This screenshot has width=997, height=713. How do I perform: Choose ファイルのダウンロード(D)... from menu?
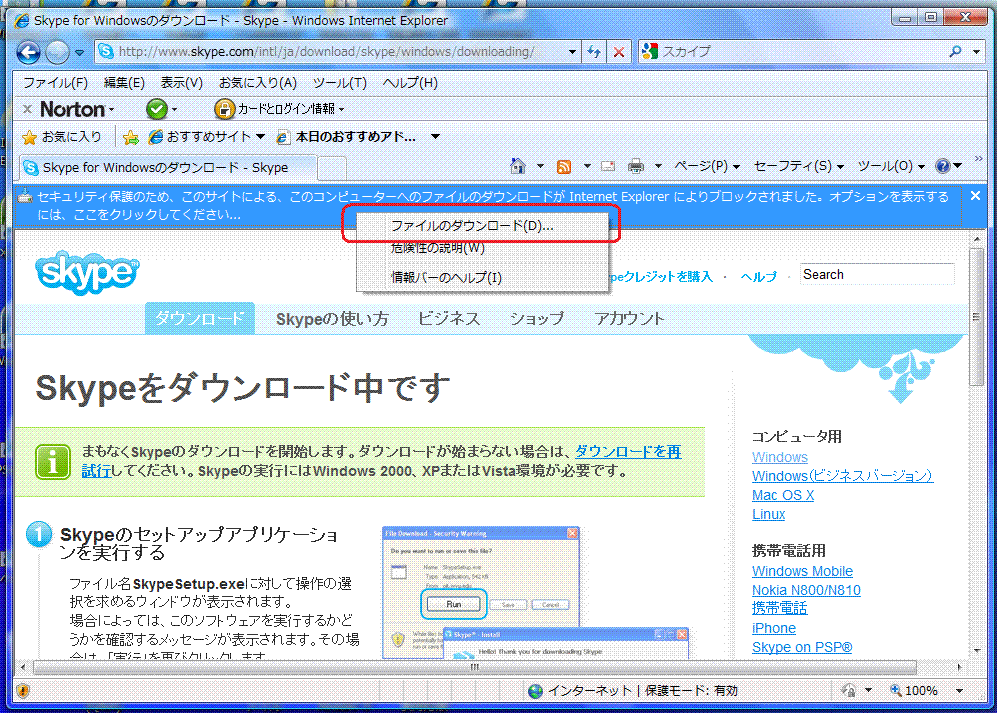tap(481, 226)
